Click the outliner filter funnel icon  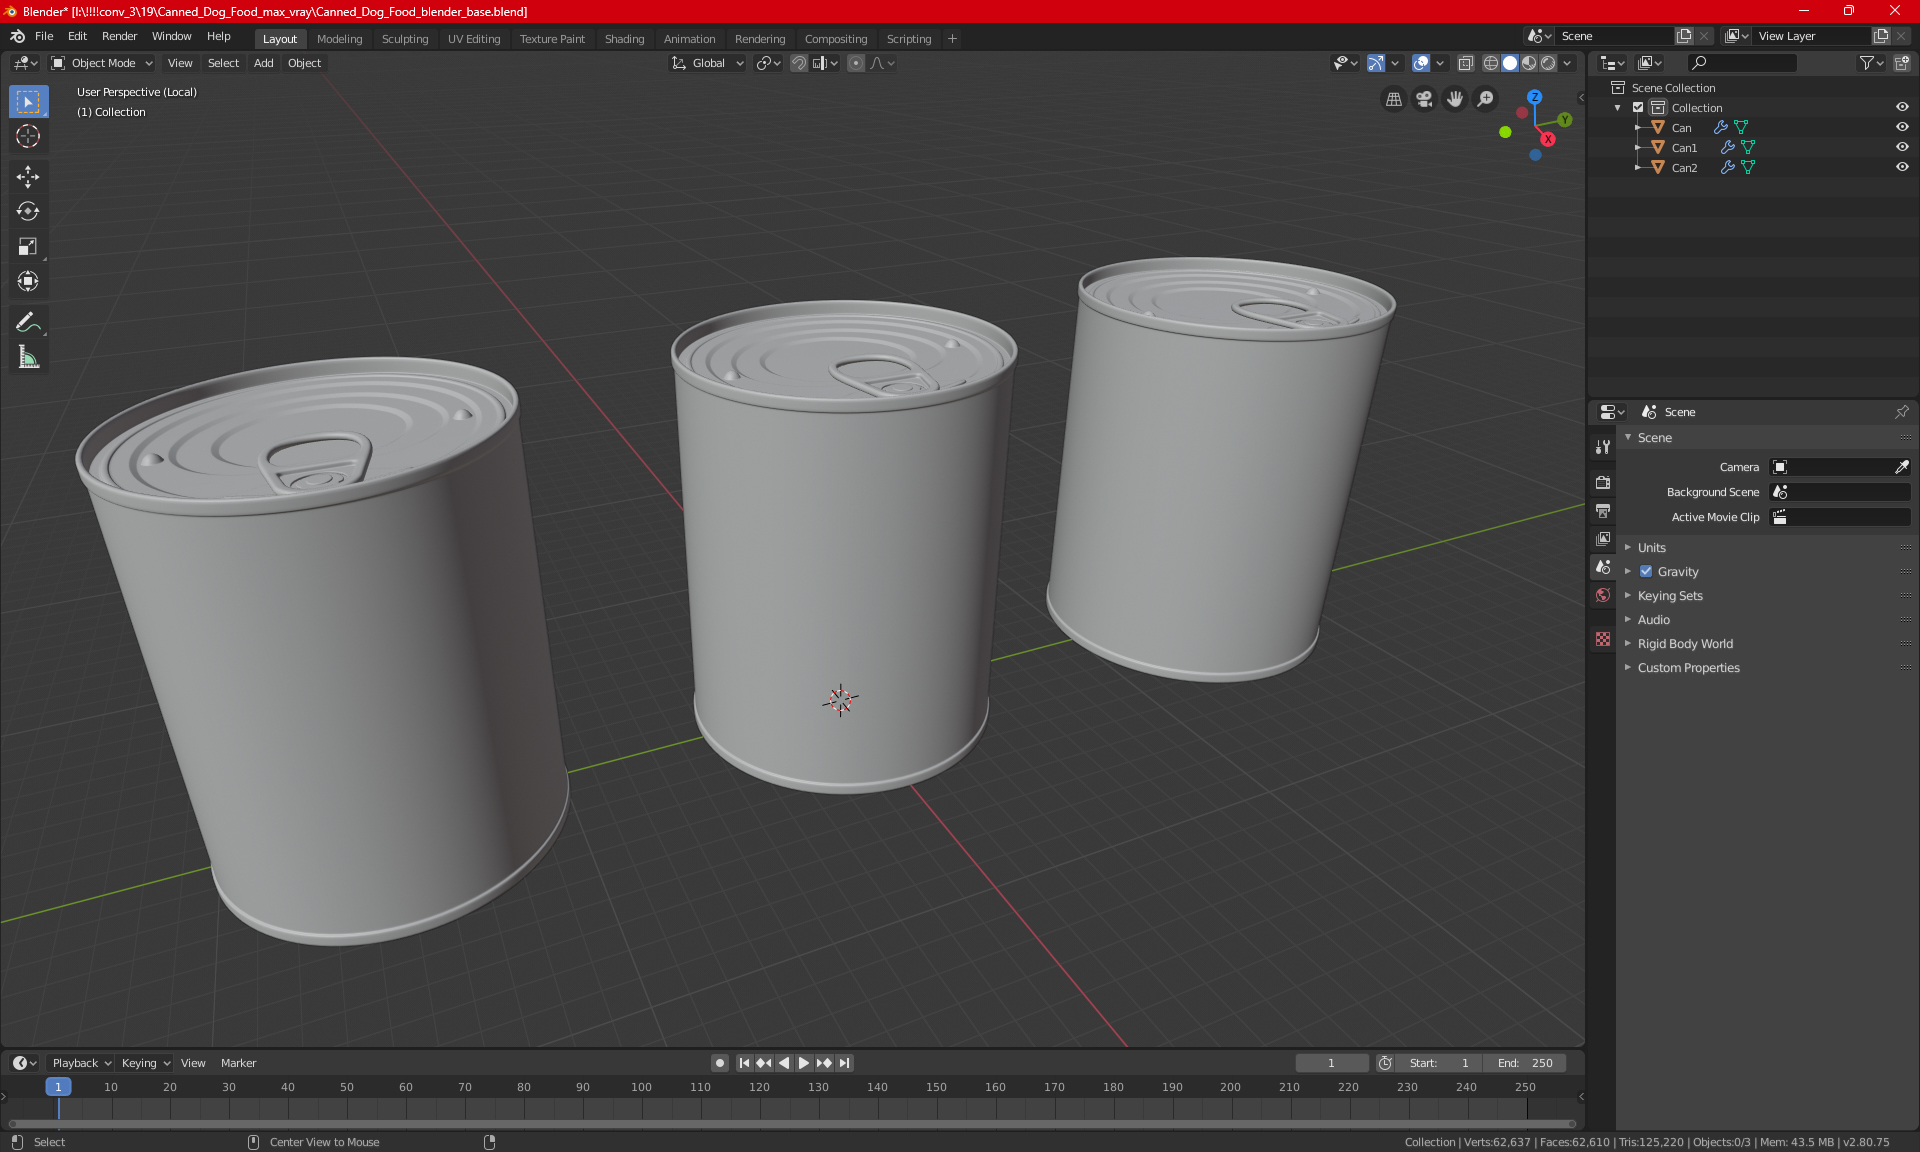point(1871,63)
